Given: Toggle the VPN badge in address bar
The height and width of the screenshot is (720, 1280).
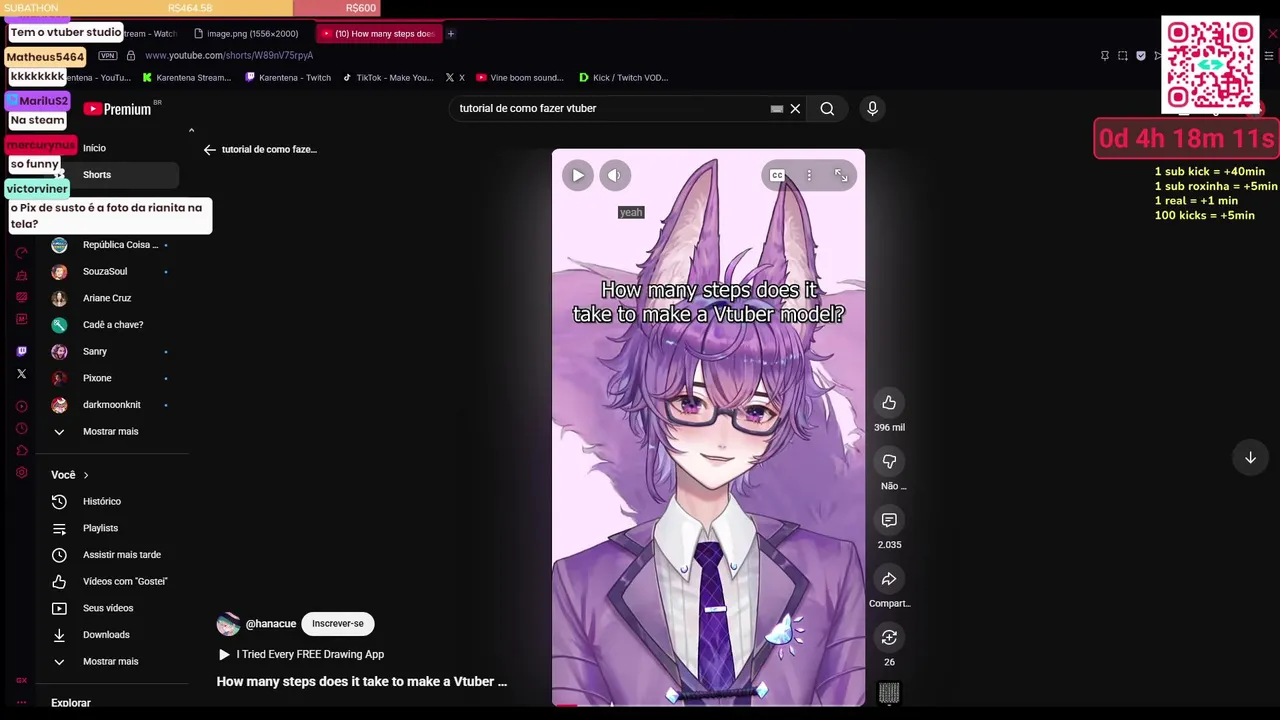Looking at the screenshot, I should click(x=108, y=56).
